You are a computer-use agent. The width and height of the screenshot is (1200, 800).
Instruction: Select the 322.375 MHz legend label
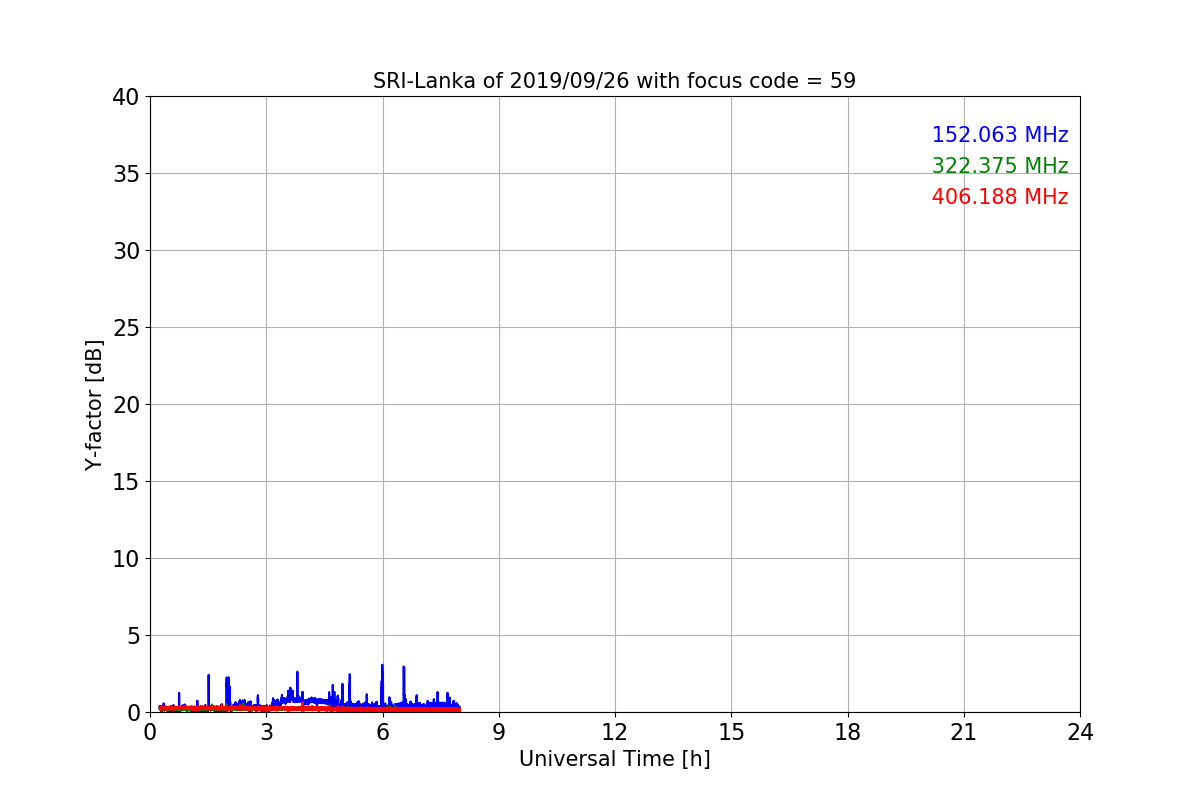pyautogui.click(x=1000, y=166)
